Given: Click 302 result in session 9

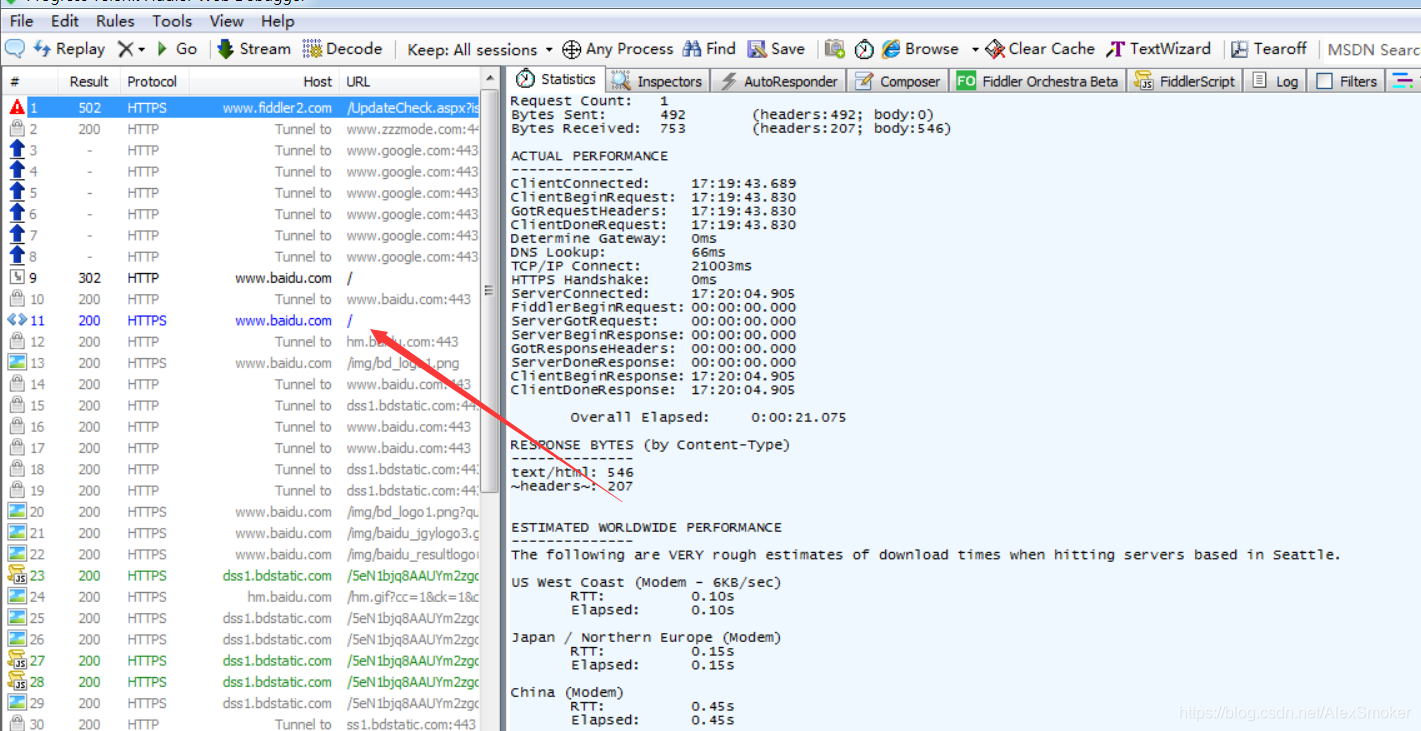Looking at the screenshot, I should click(x=90, y=278).
